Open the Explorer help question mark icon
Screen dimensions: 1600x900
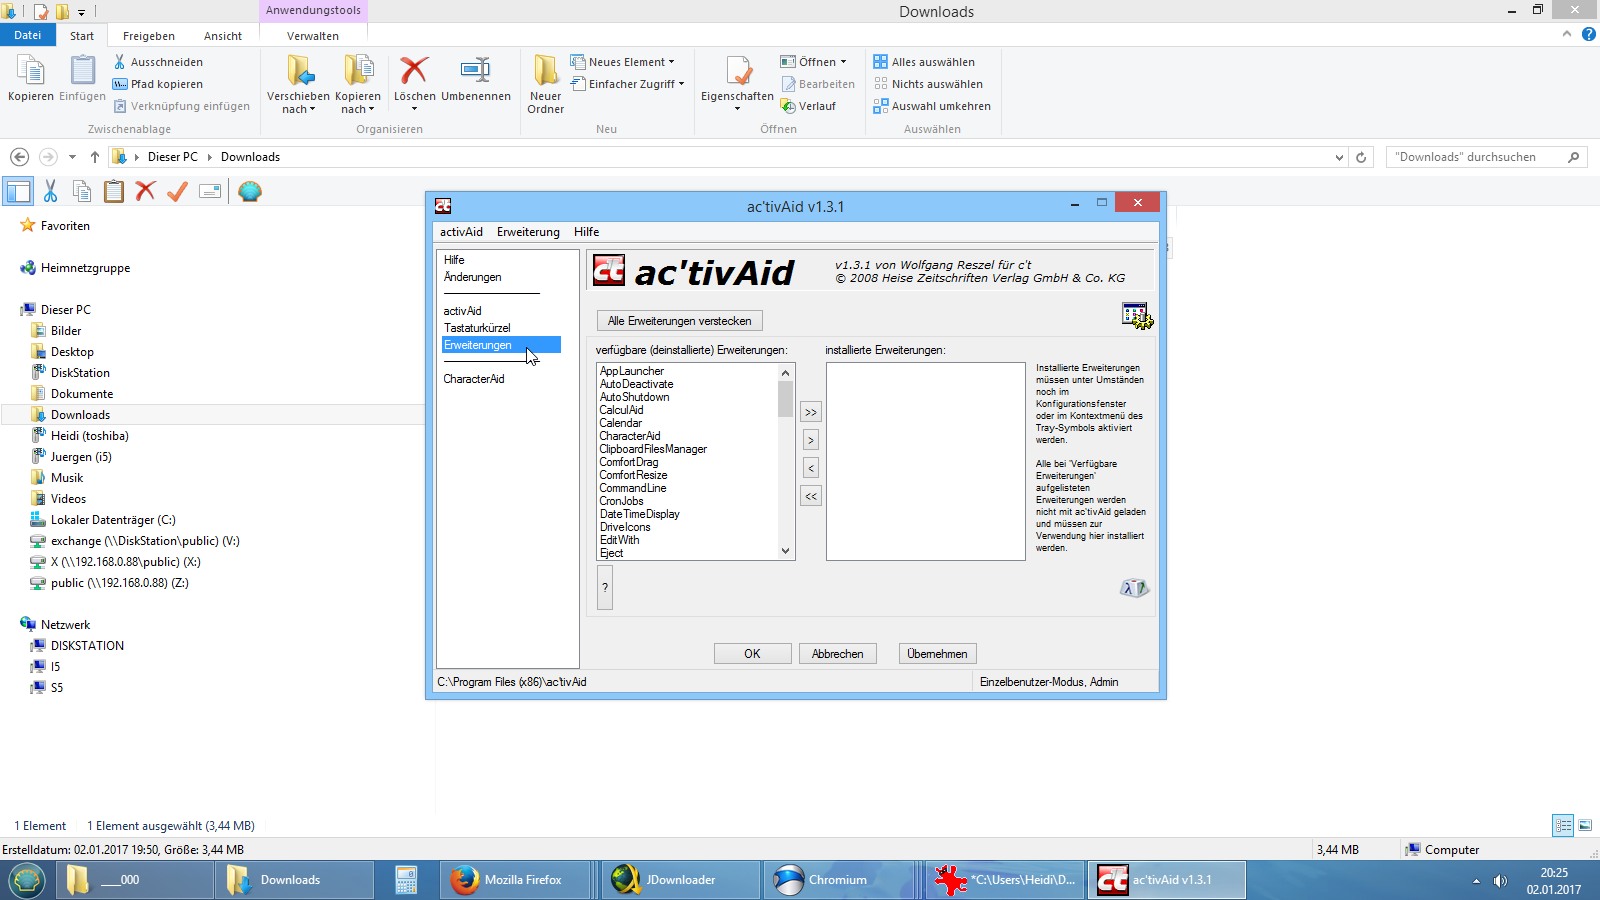[x=1588, y=34]
